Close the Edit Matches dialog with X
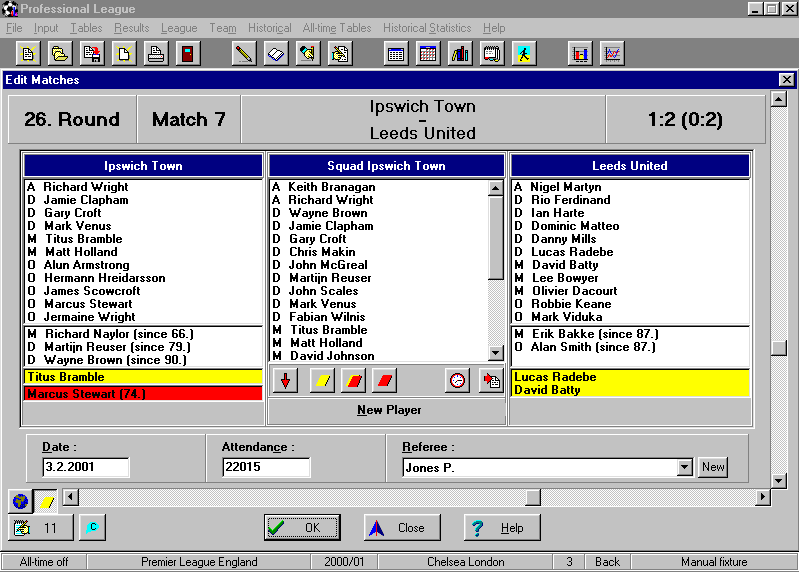This screenshot has height=572, width=799. pyautogui.click(x=787, y=80)
